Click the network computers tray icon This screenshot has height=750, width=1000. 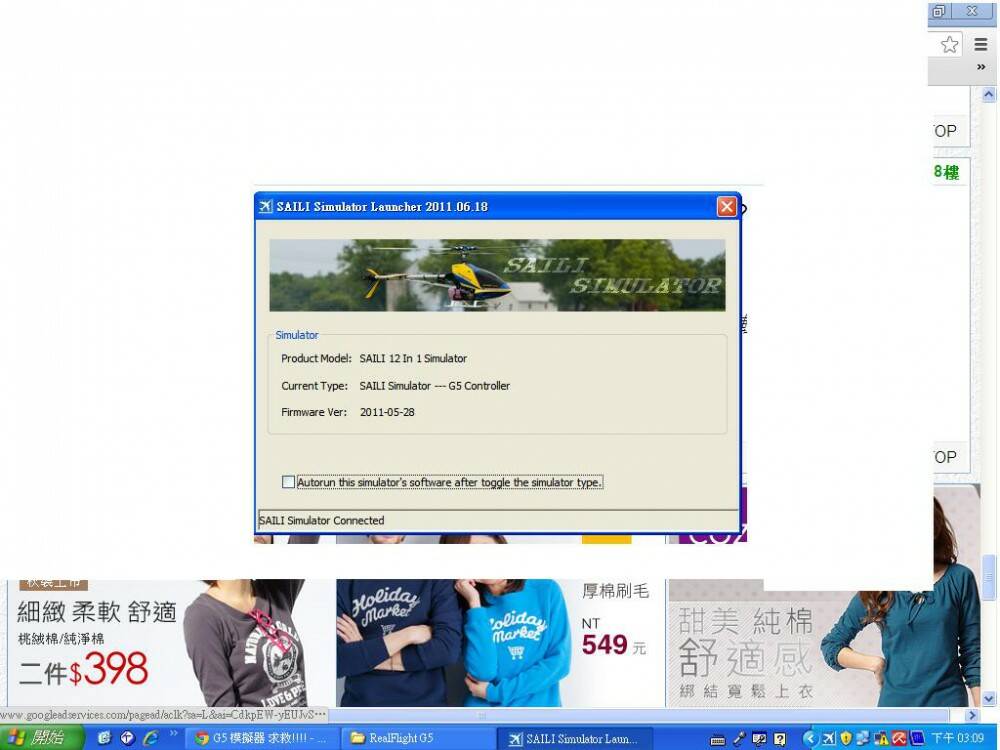click(863, 739)
